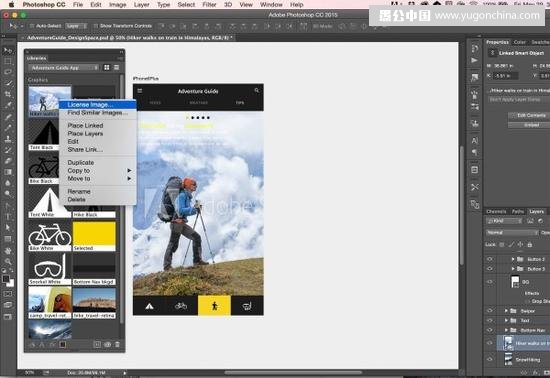Viewport: 550px width, 378px height.
Task: Select the Lasso tool
Action: [8, 72]
